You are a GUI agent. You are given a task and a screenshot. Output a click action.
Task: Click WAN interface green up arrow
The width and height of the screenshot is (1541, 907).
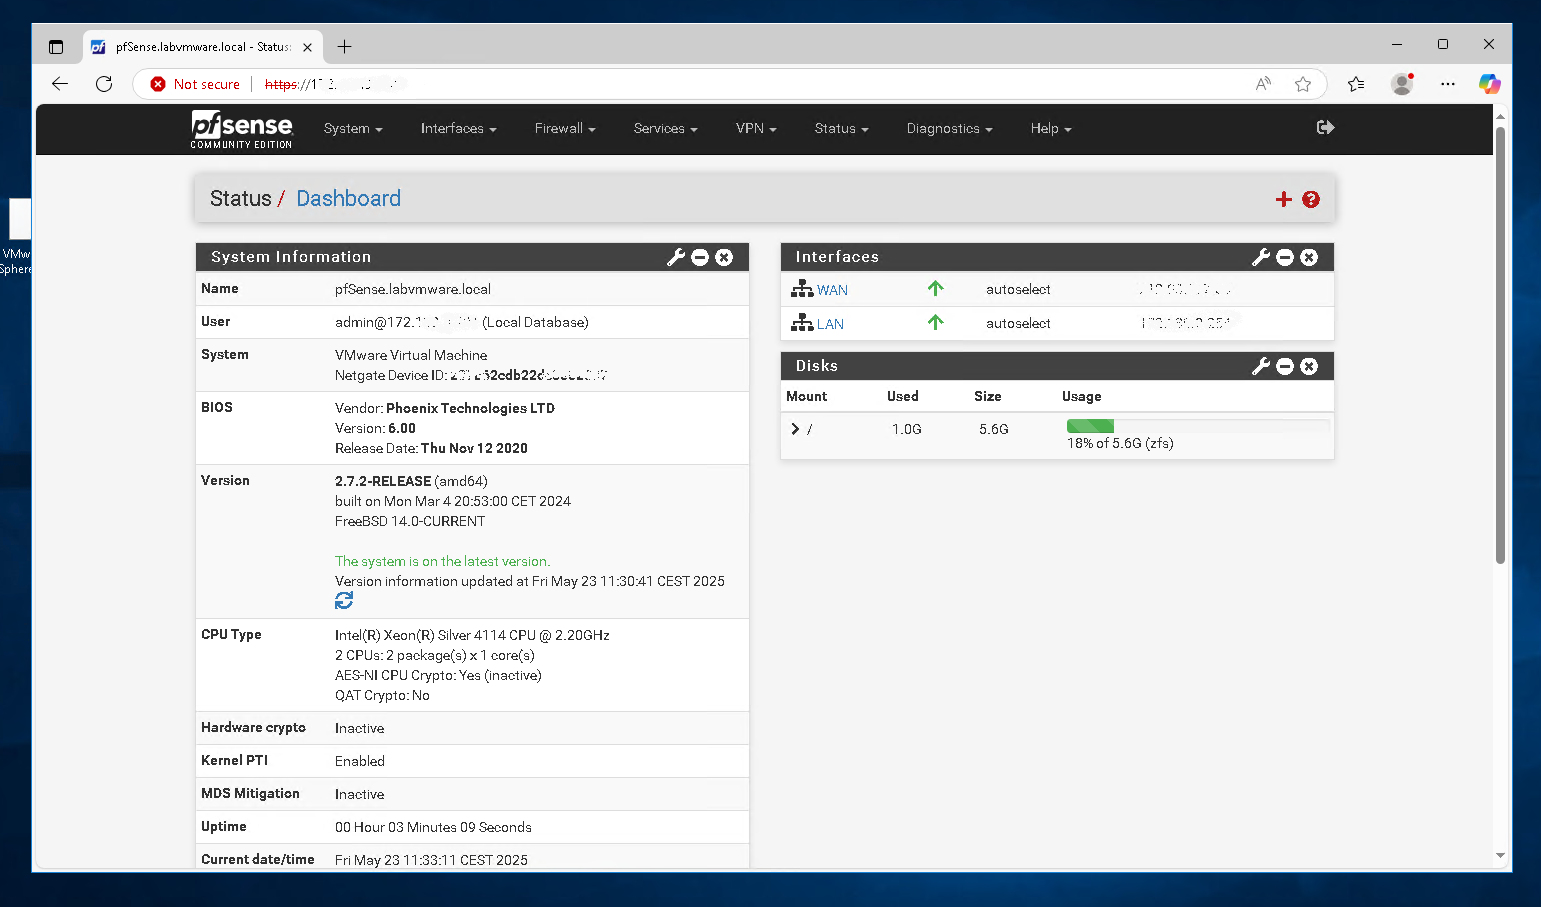click(x=935, y=288)
